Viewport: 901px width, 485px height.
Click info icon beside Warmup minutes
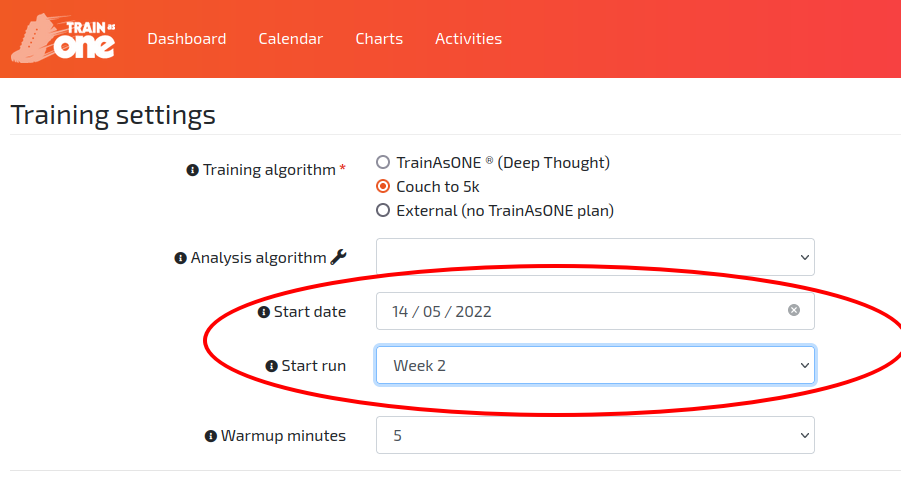click(x=211, y=436)
